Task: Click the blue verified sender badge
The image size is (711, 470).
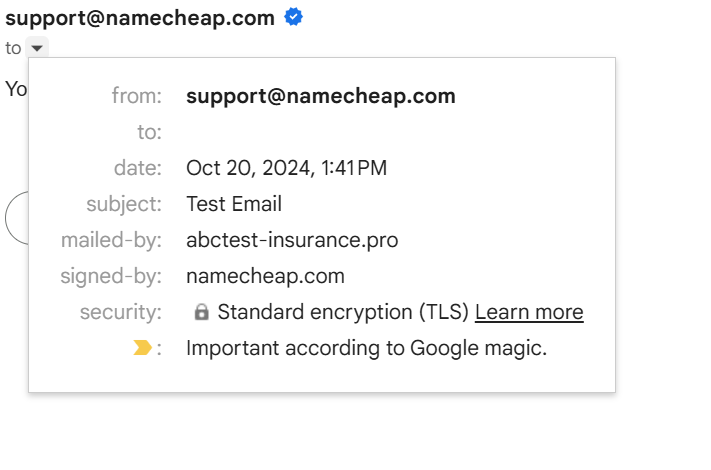Action: tap(294, 17)
